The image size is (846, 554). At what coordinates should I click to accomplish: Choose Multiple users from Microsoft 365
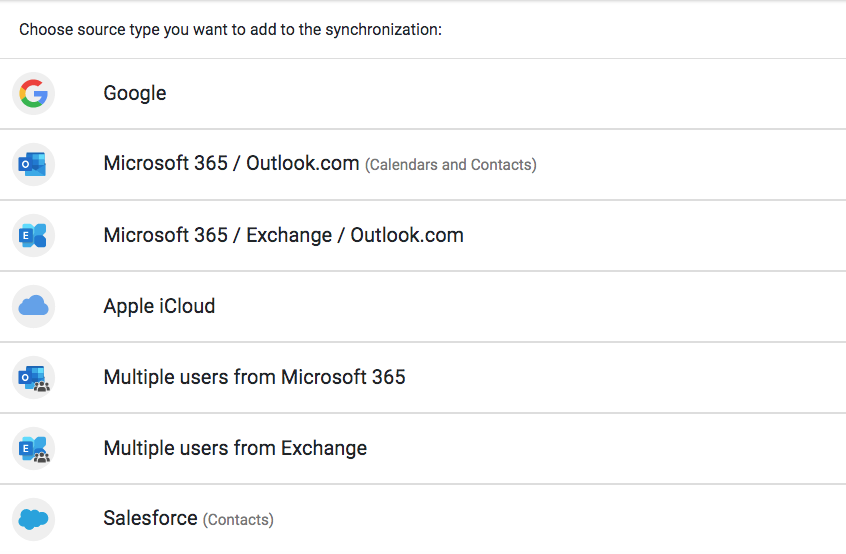point(254,377)
